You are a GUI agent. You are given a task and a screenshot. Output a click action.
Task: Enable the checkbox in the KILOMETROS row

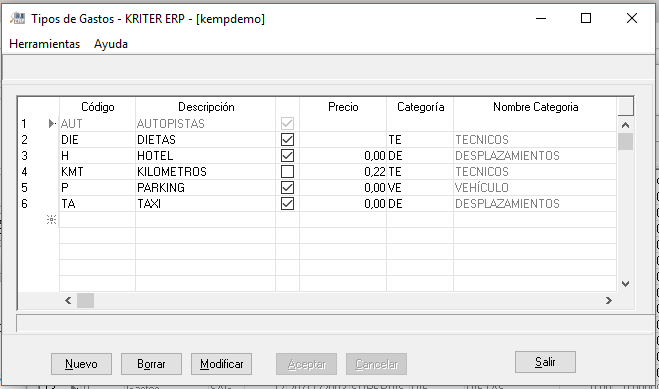(x=287, y=171)
